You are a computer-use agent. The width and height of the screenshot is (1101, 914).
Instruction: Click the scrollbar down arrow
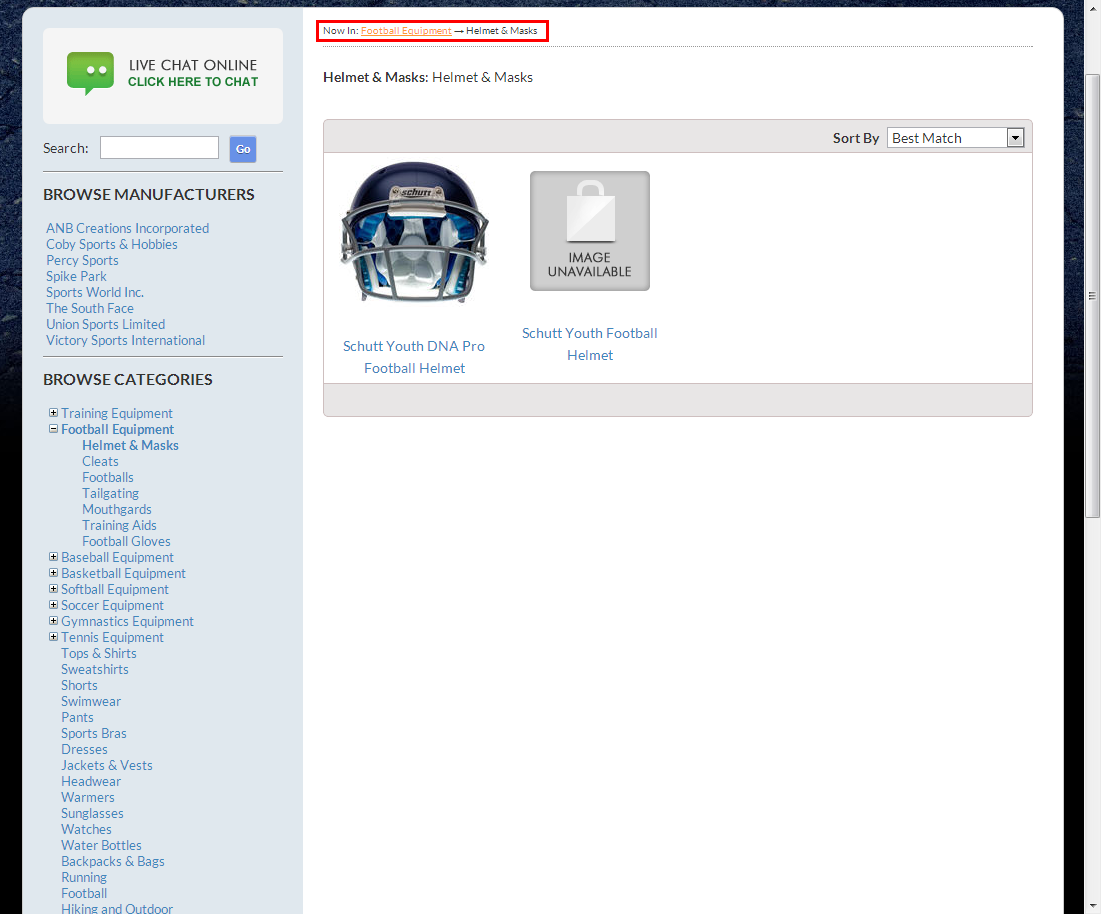click(x=1092, y=906)
